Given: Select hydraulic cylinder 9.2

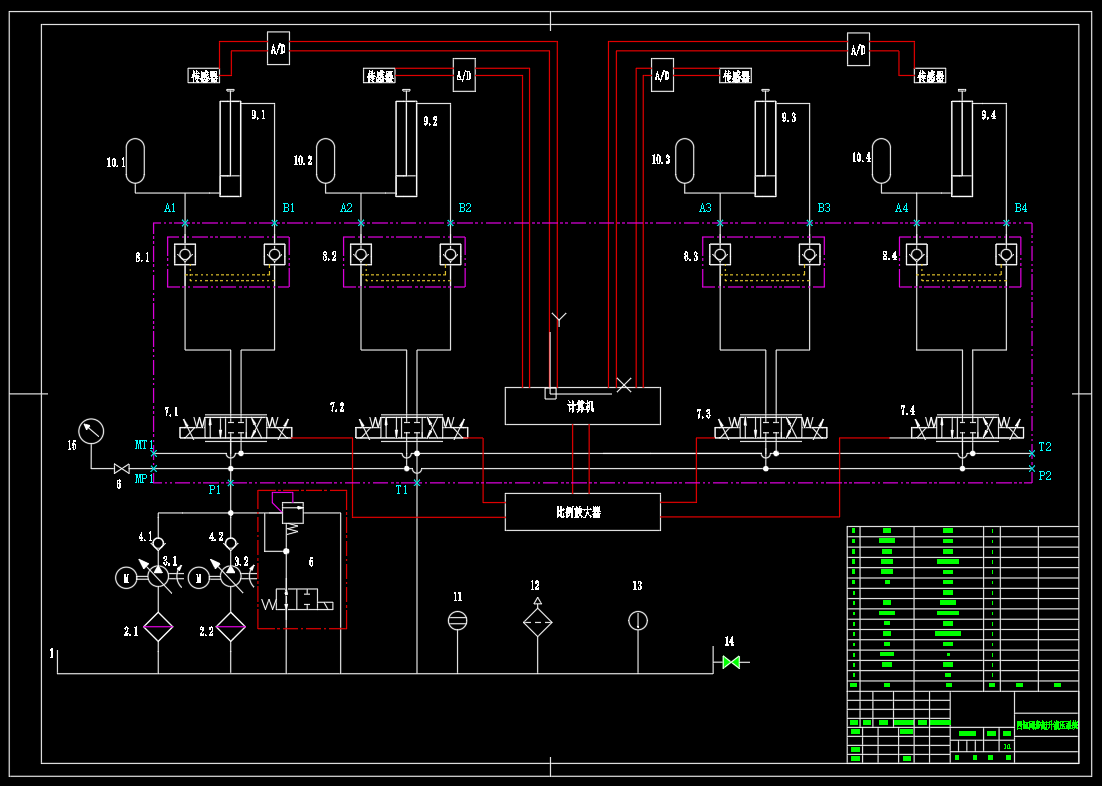Looking at the screenshot, I should [x=406, y=143].
